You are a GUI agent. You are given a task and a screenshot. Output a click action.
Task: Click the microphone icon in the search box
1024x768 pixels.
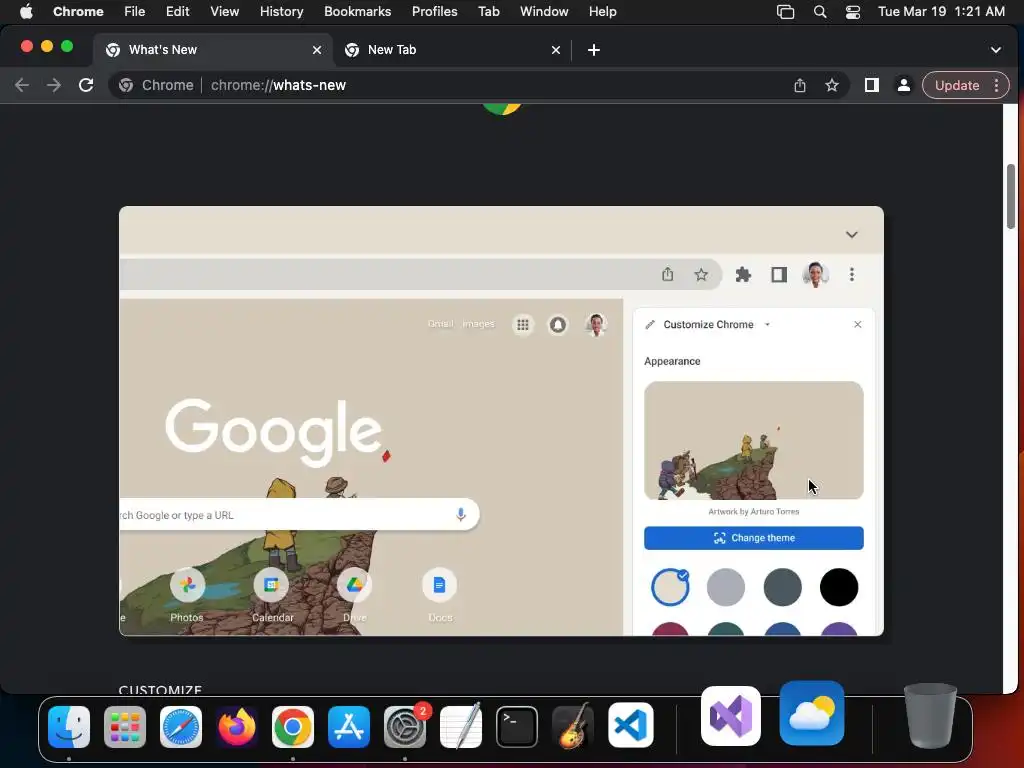(x=460, y=515)
